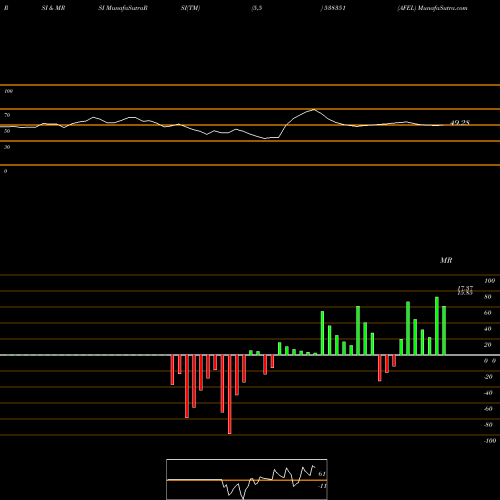Click the "SI & MR" header label

point(53,8)
